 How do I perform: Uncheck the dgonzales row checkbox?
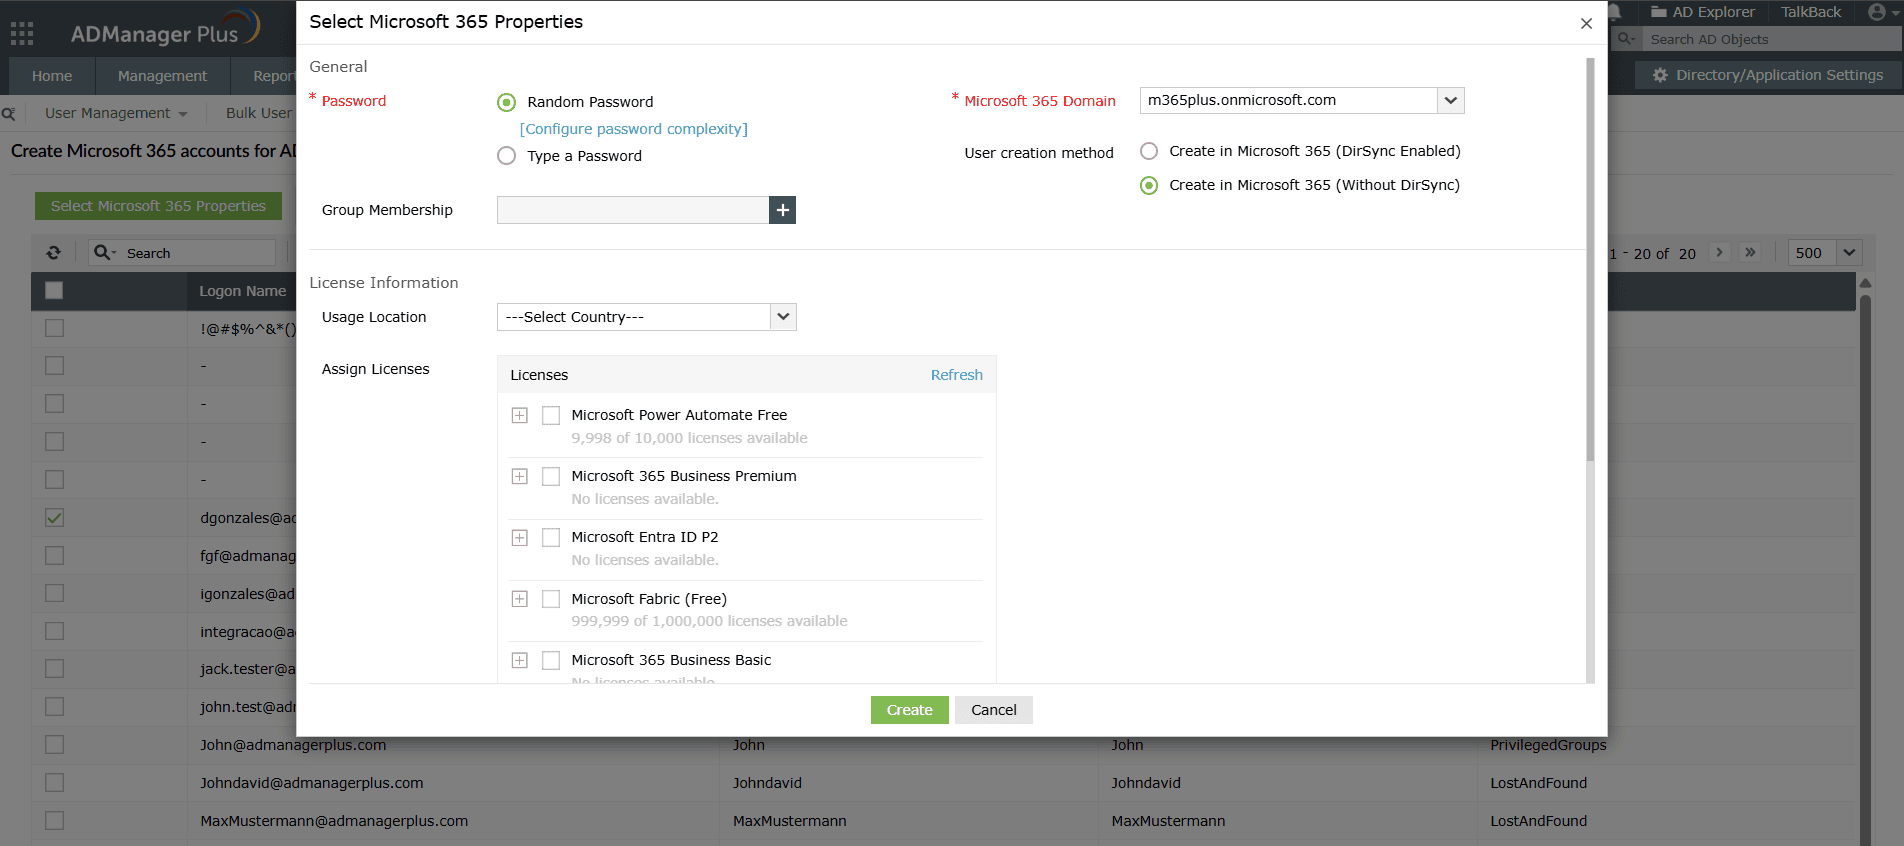(54, 518)
